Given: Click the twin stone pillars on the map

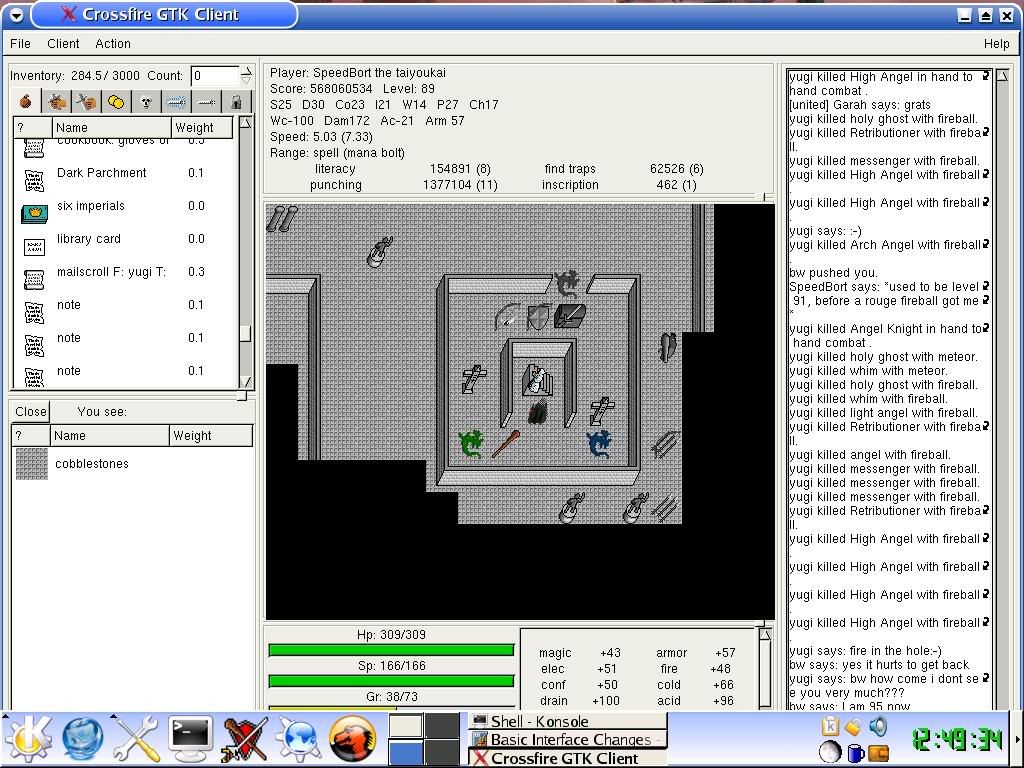Looking at the screenshot, I should point(281,219).
